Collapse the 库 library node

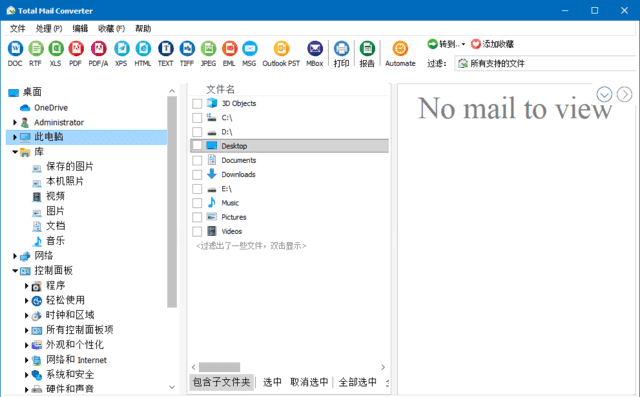pos(15,152)
